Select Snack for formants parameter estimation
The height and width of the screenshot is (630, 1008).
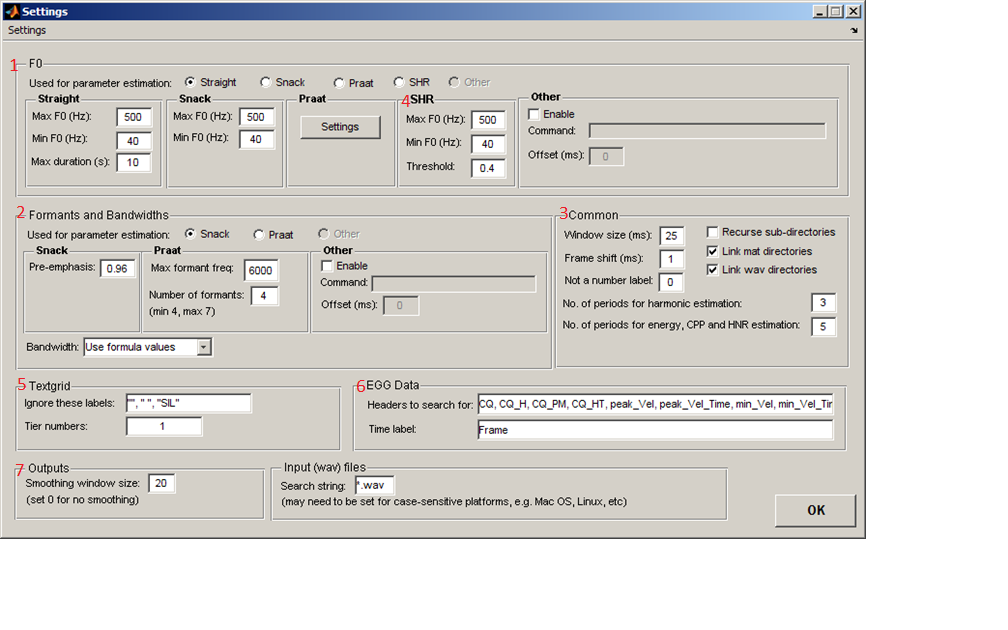pyautogui.click(x=190, y=233)
